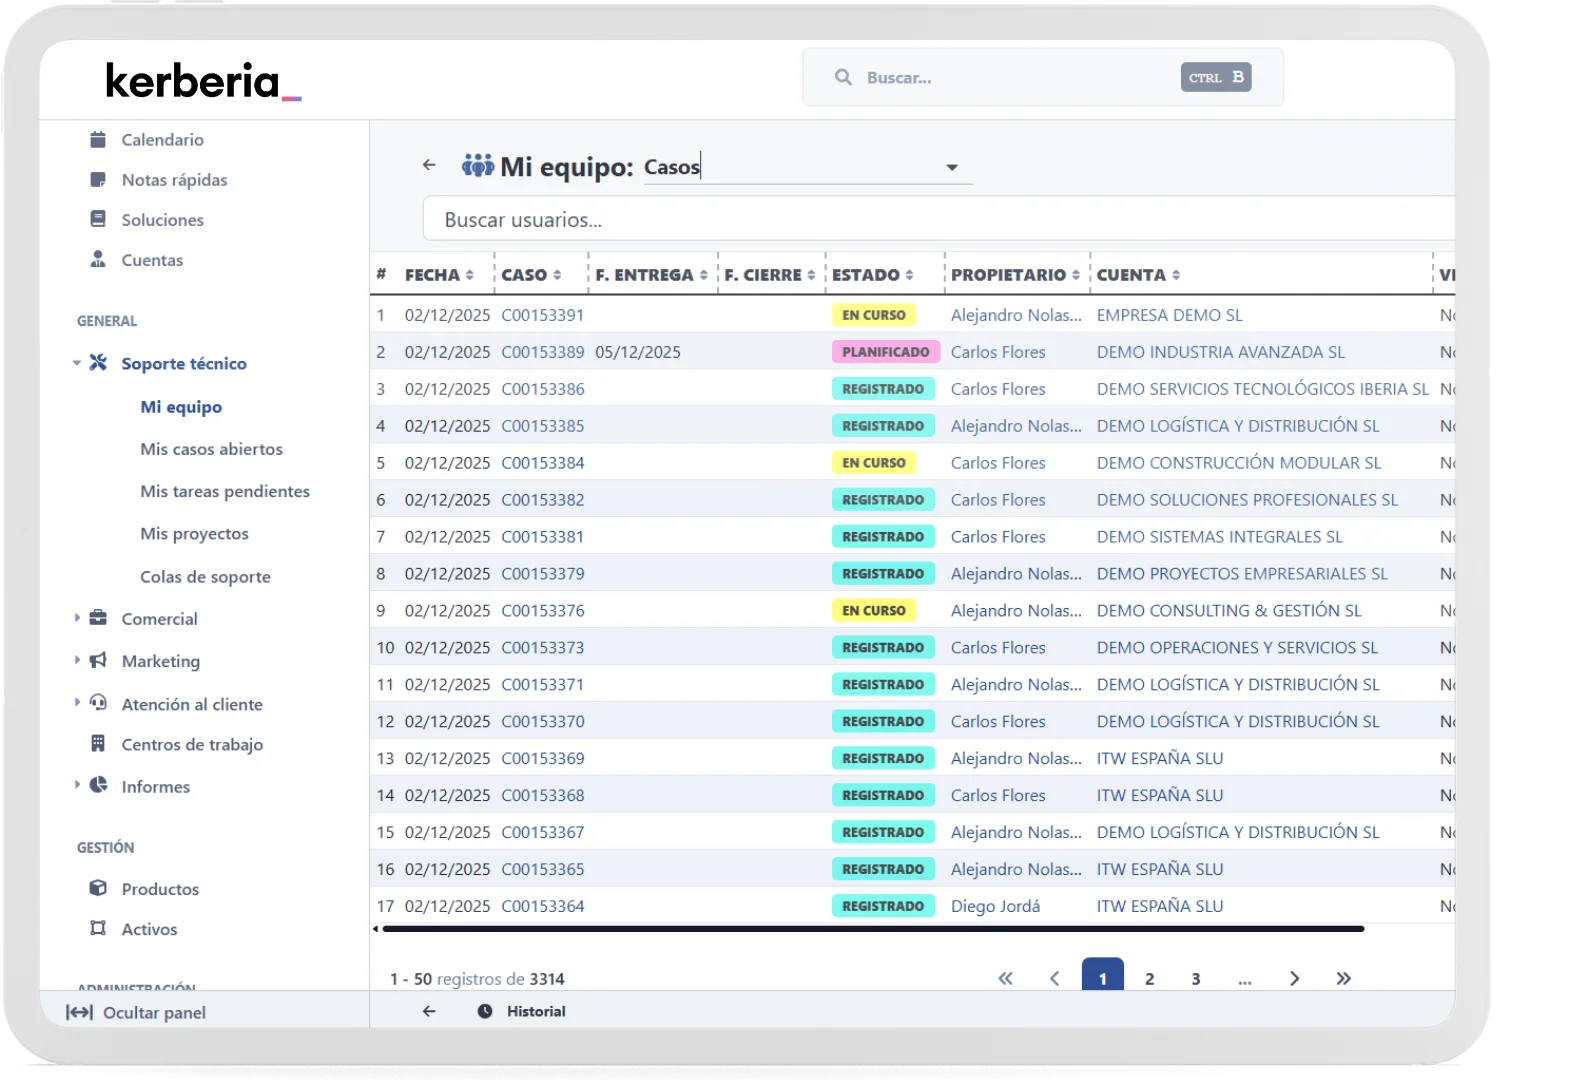Go to the next page of results
Screen dimensions: 1593x1080
1294,978
